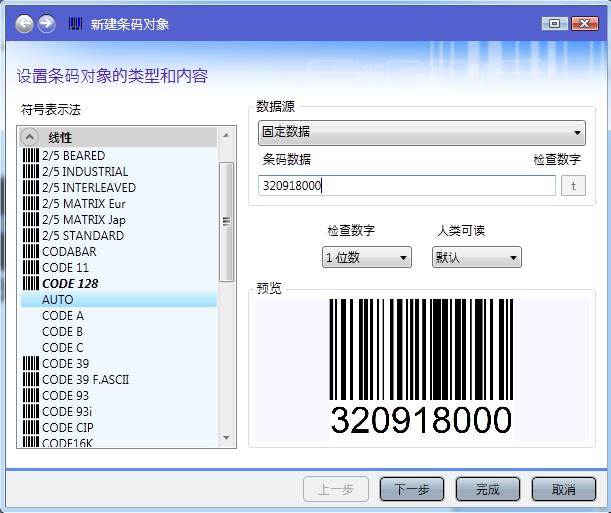This screenshot has height=513, width=611.
Task: Open the 默认 human readable dropdown
Action: coord(477,257)
